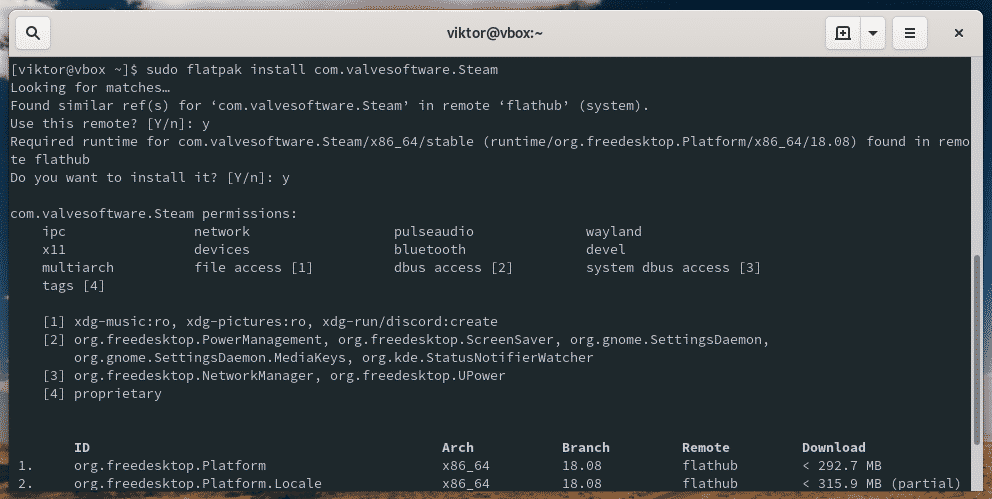Click the 'wayland' permission text
The width and height of the screenshot is (992, 499).
[x=614, y=231]
